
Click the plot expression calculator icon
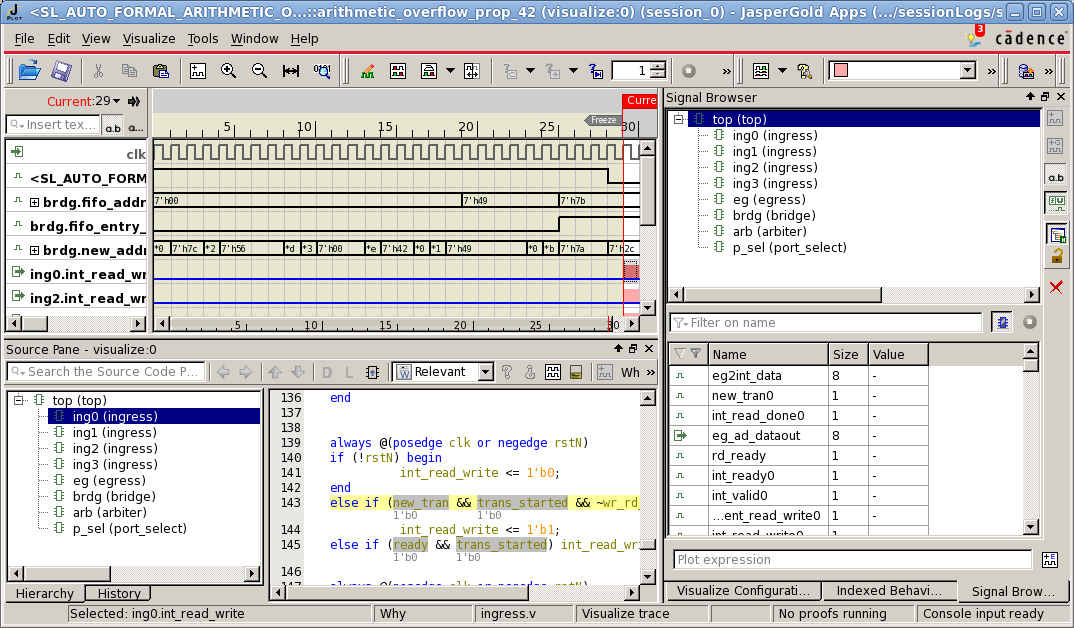[x=1050, y=560]
